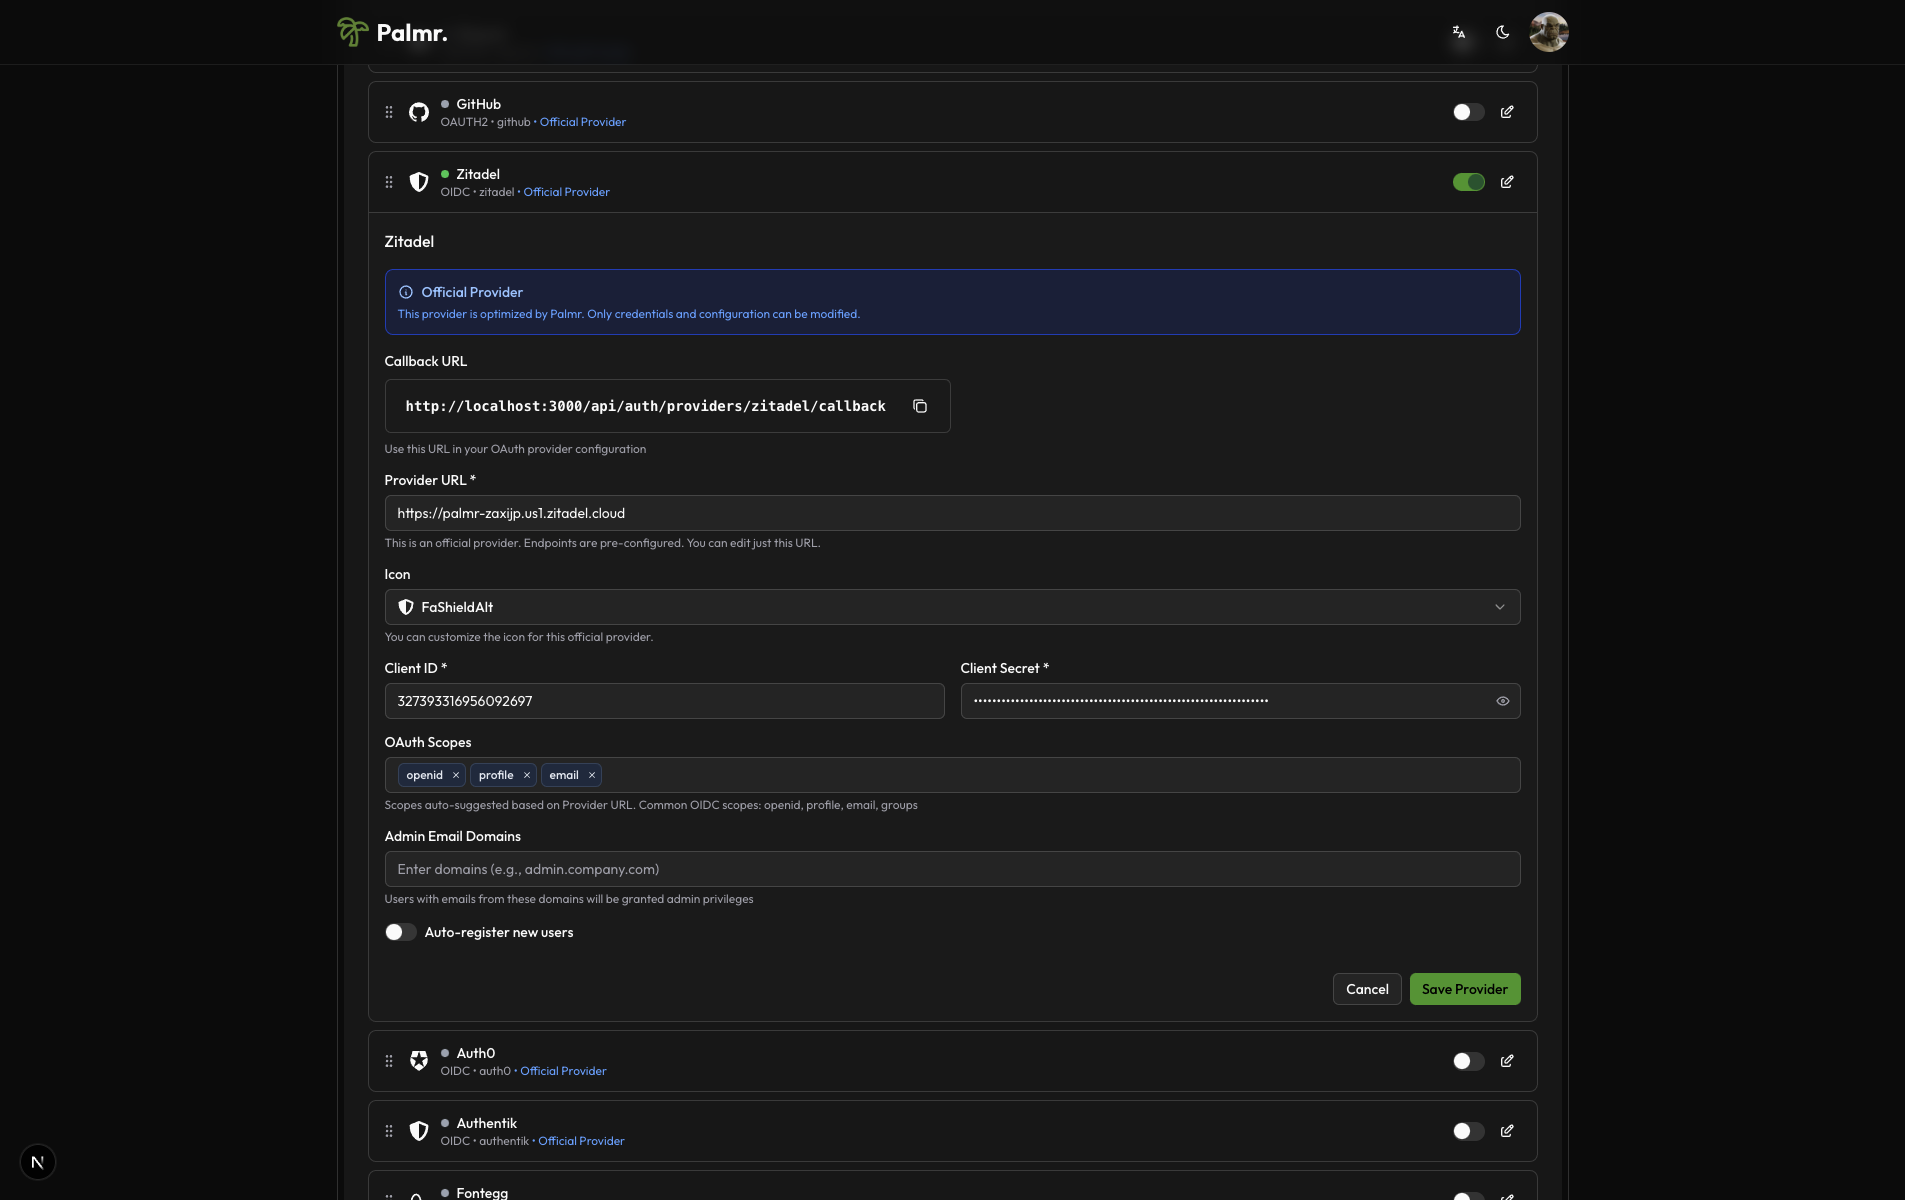1905x1200 pixels.
Task: Click the Auth0 provider name
Action: pos(476,1053)
